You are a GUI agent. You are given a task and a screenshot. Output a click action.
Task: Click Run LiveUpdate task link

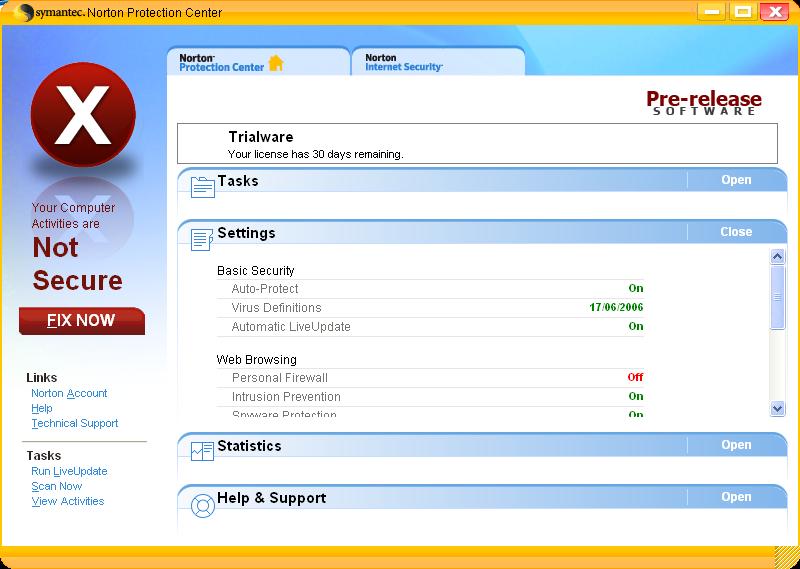(69, 471)
